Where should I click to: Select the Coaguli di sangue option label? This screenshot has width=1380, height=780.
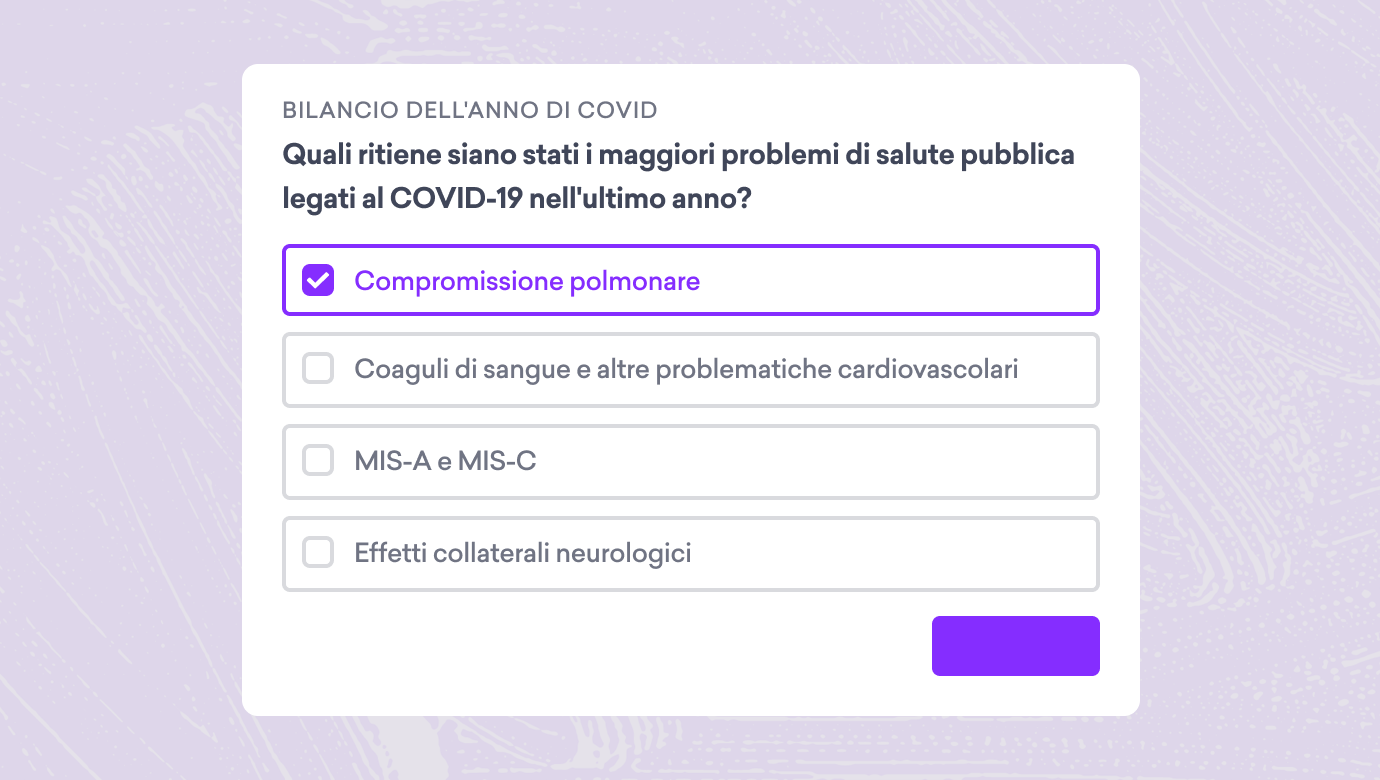tap(686, 369)
